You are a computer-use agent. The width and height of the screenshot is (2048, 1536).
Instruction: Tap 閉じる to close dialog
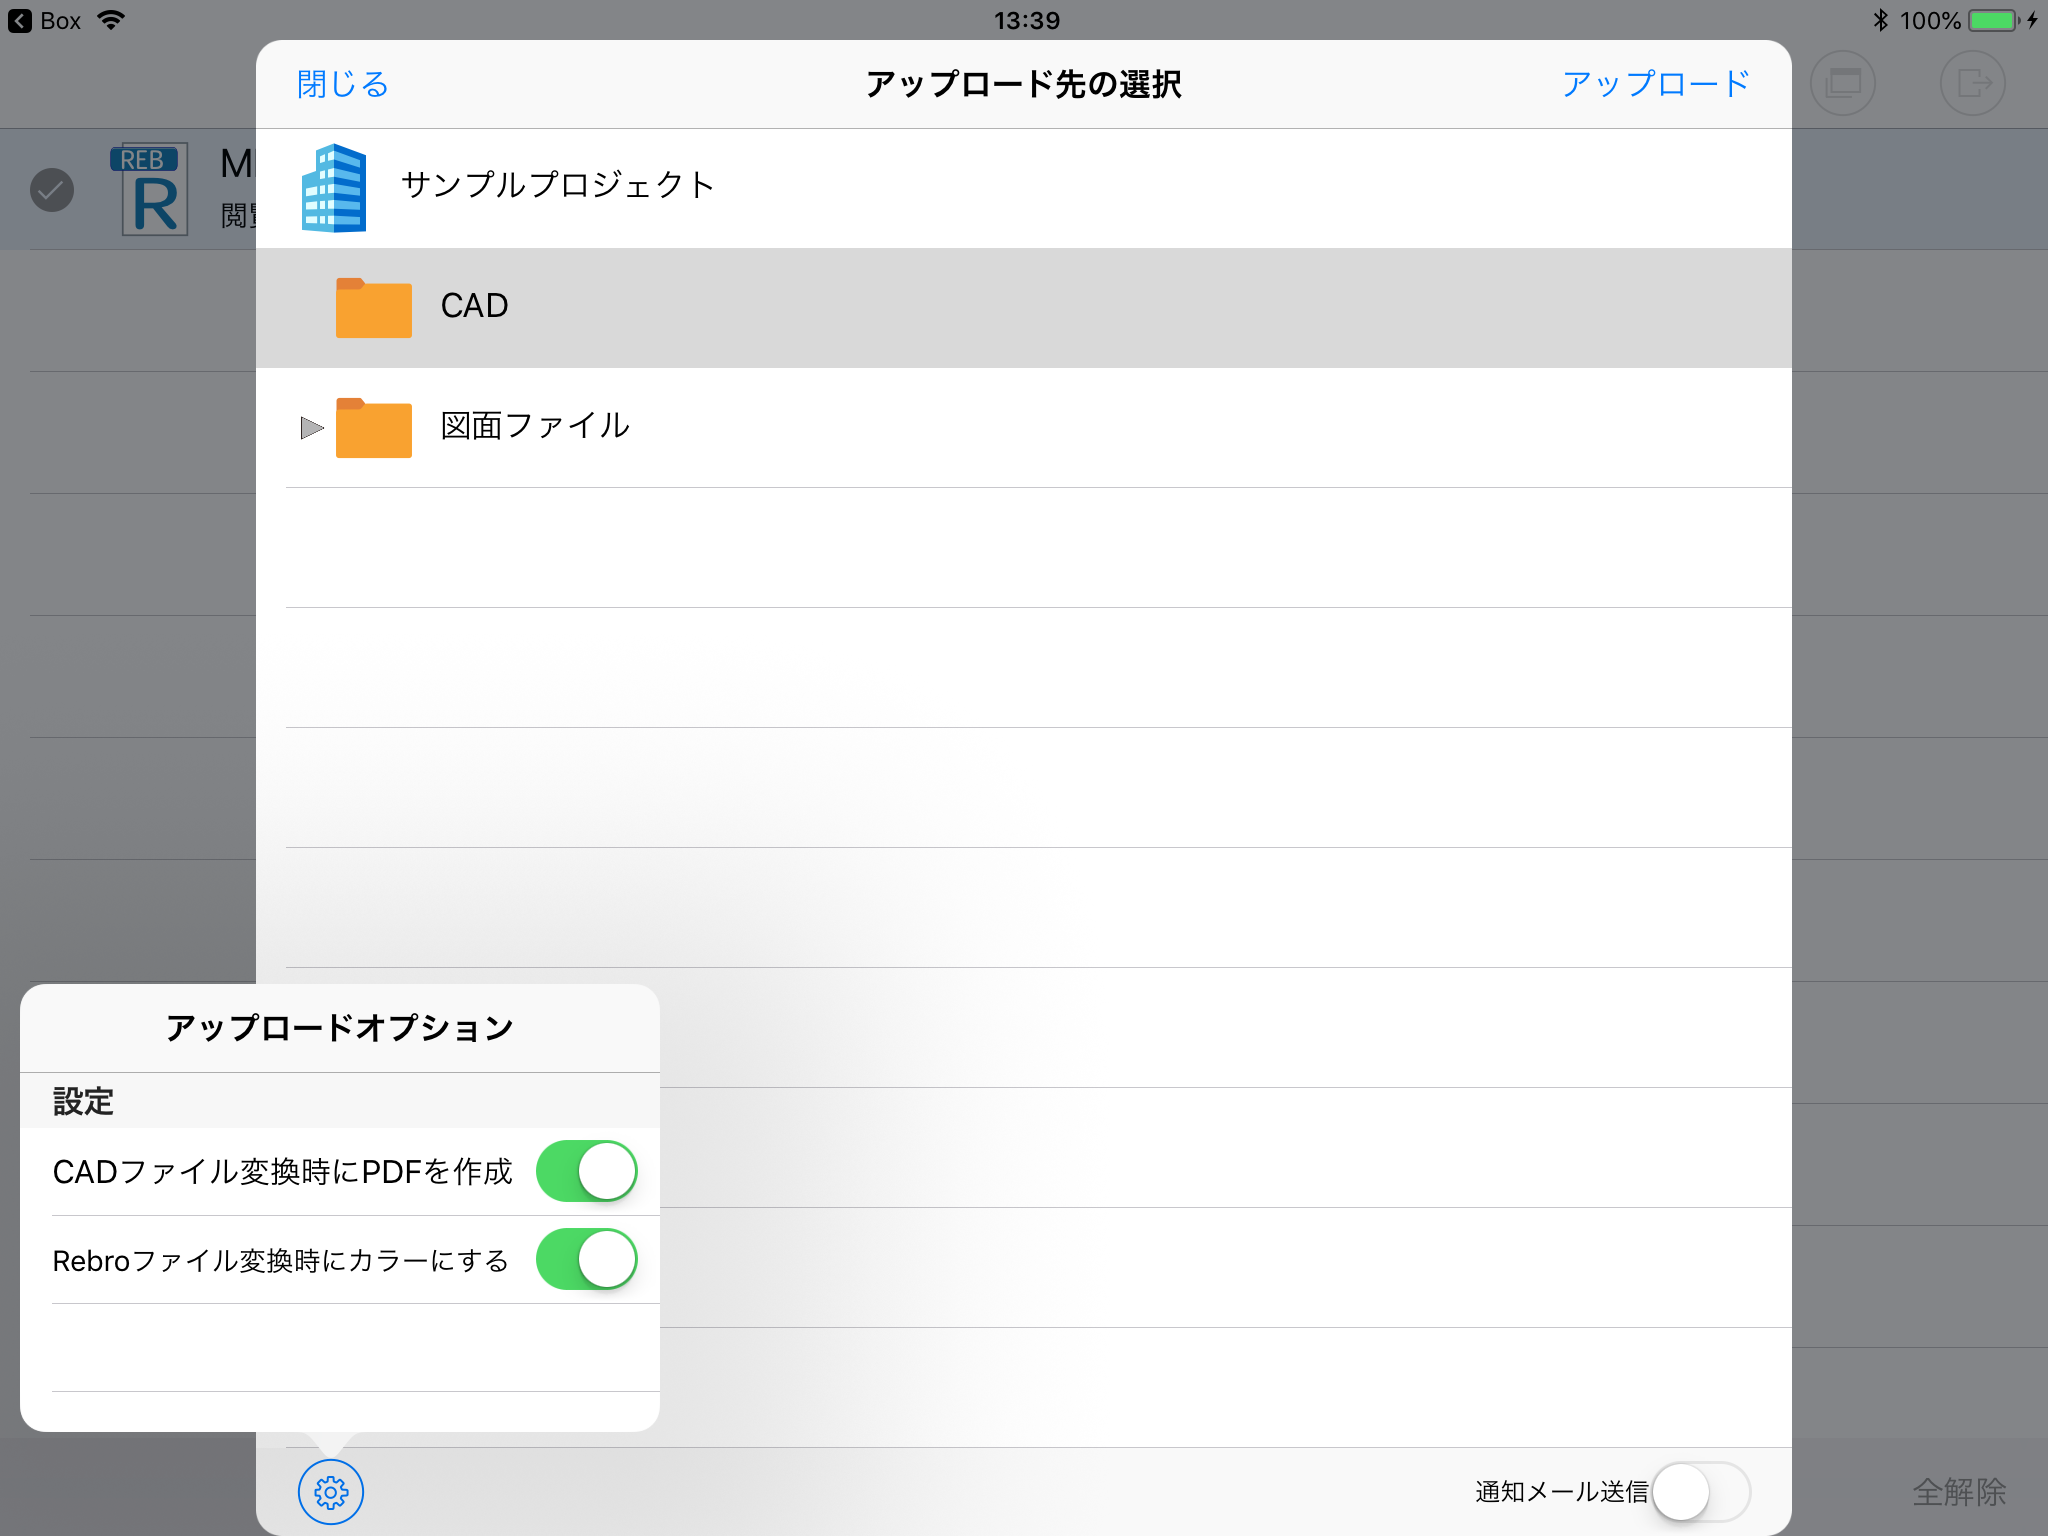point(342,84)
